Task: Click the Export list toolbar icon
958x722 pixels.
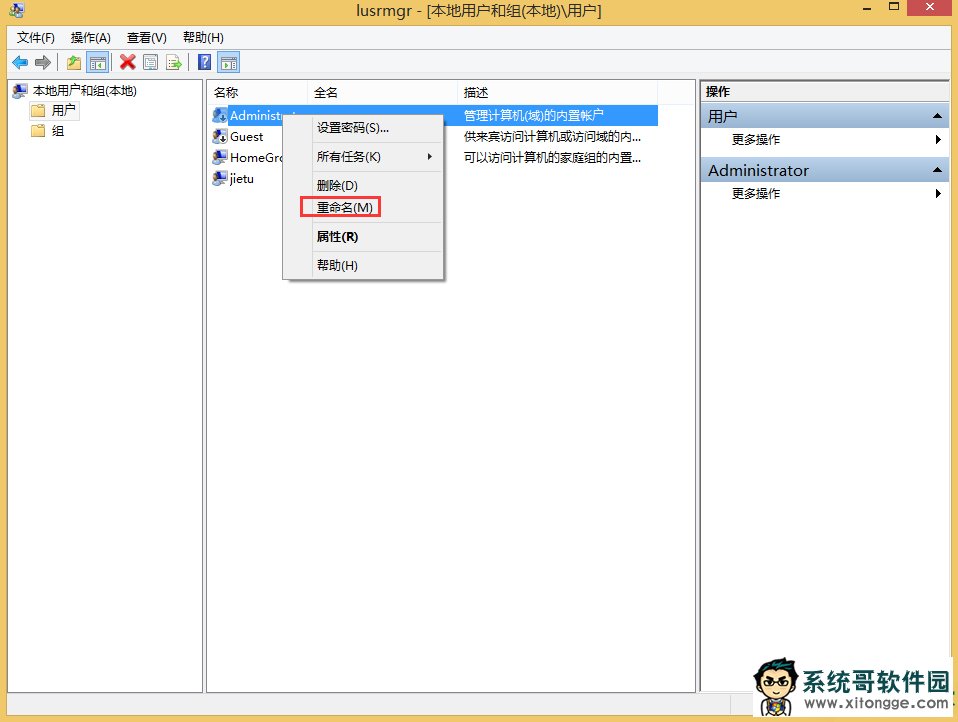Action: pos(173,62)
